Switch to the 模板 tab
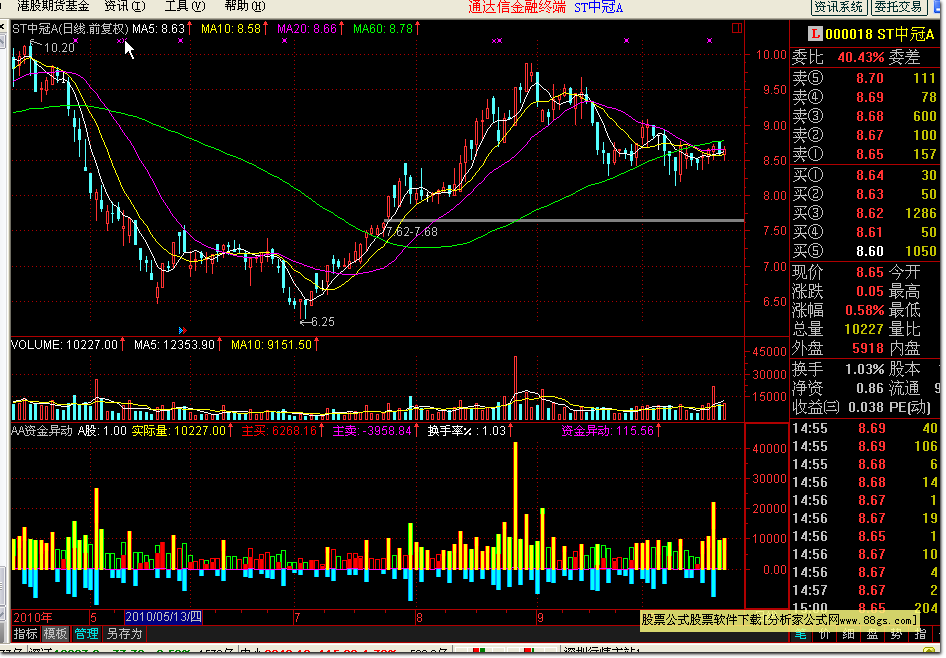Viewport: 946px width, 658px height. point(55,634)
